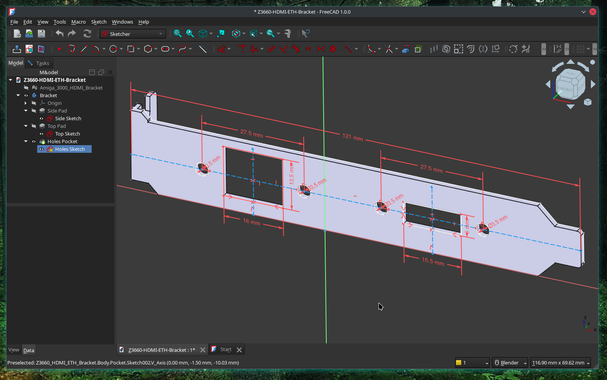Select the Create Slot tool
Screen dimensions: 607x380
pyautogui.click(x=165, y=49)
